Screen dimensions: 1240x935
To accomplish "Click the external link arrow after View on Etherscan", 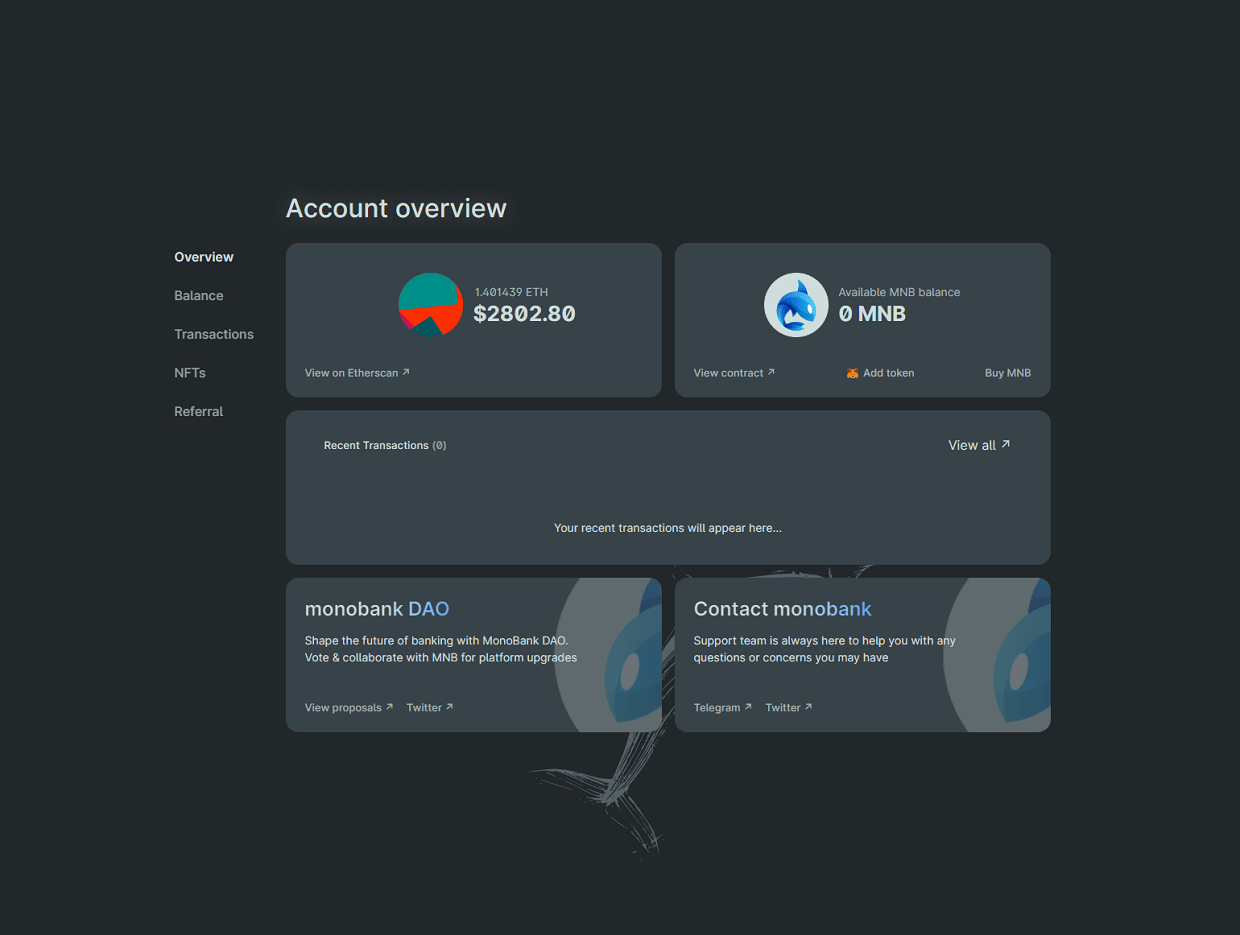I will click(406, 371).
